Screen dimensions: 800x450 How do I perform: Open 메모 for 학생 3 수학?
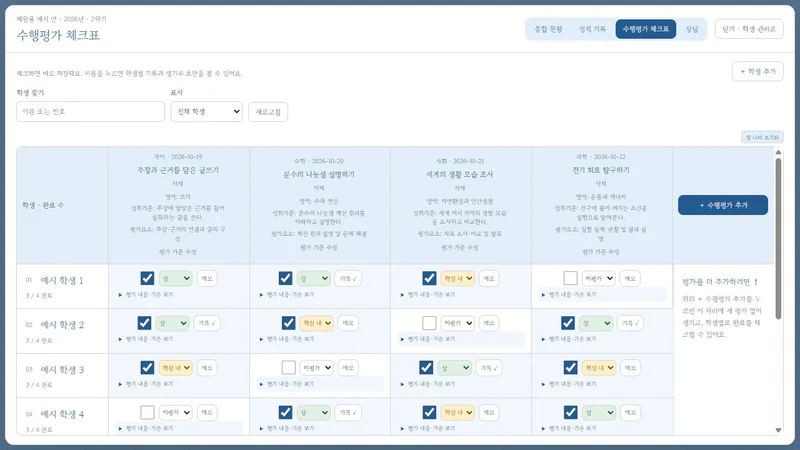(x=348, y=368)
